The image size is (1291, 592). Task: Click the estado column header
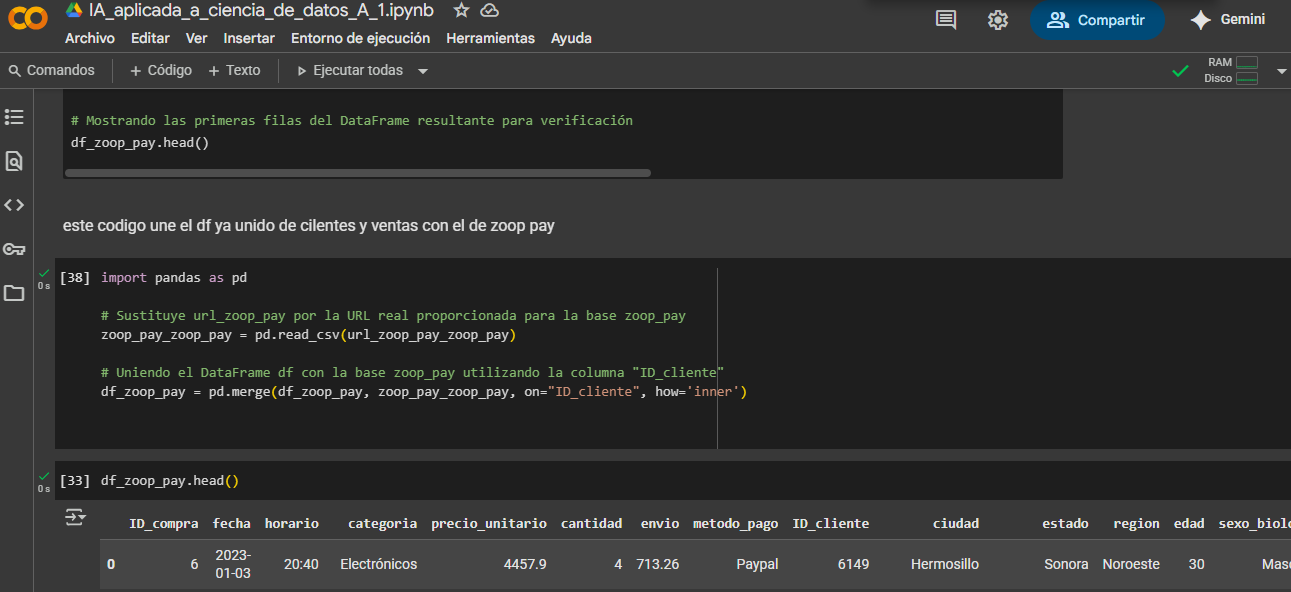pyautogui.click(x=1066, y=523)
